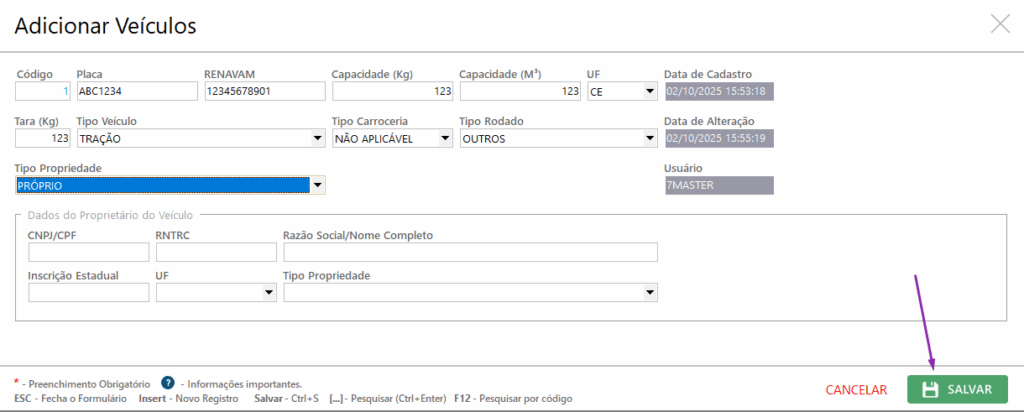The width and height of the screenshot is (1024, 412).
Task: Click the blue information question mark icon
Action: click(168, 383)
